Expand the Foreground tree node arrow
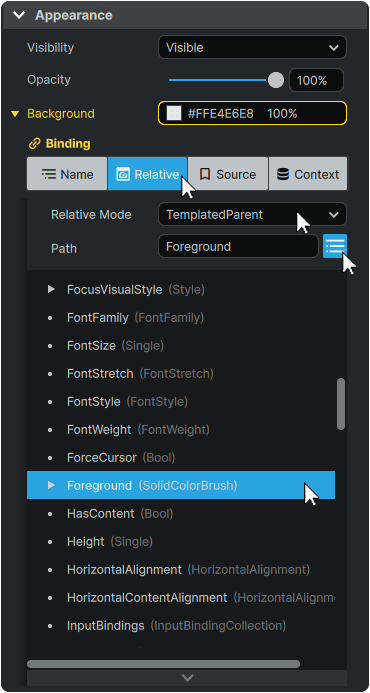The height and width of the screenshot is (693, 370). pos(51,485)
